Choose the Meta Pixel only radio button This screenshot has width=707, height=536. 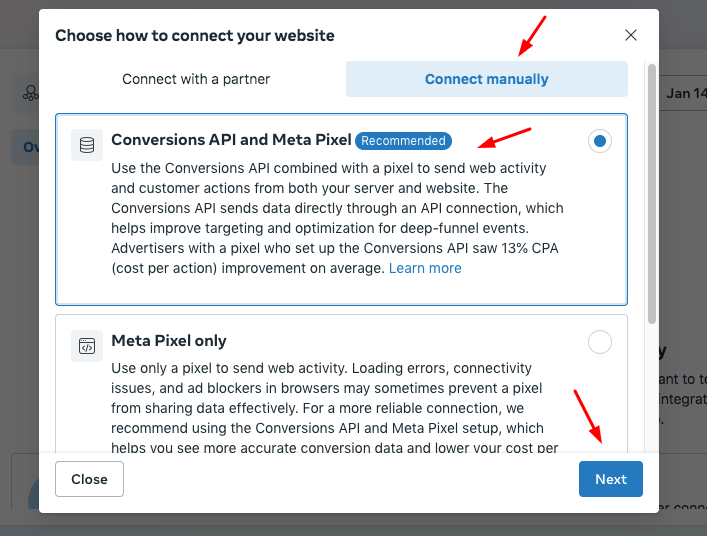pos(600,342)
